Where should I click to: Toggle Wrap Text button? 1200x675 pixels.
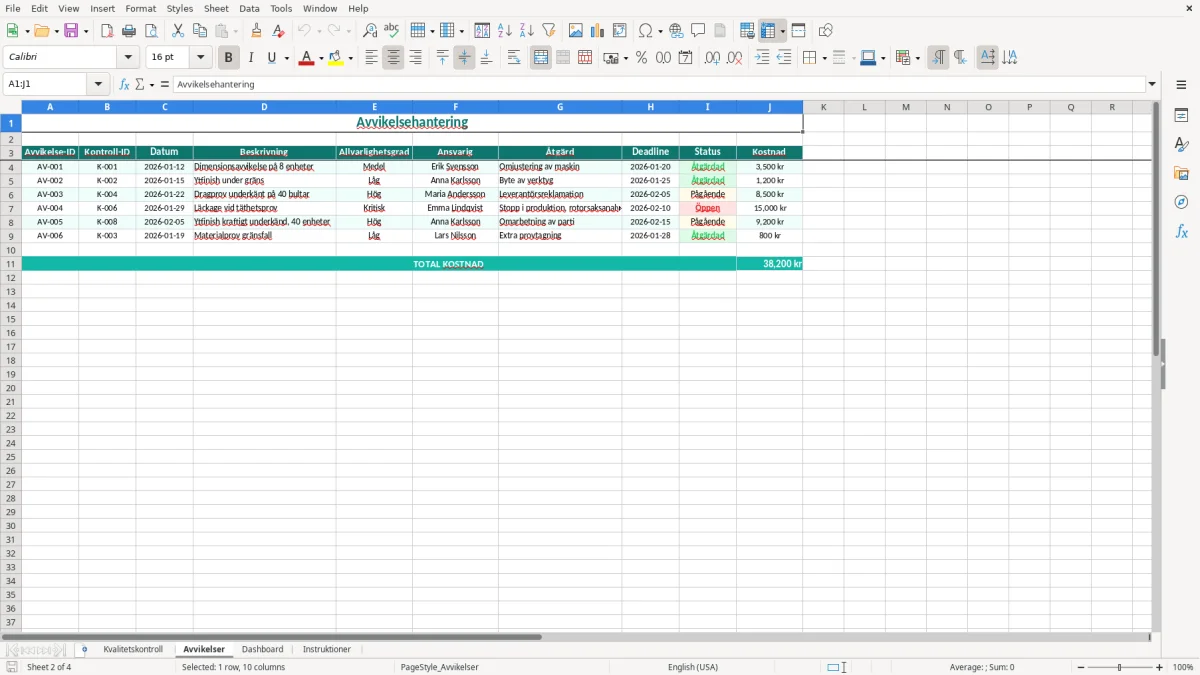tap(514, 58)
